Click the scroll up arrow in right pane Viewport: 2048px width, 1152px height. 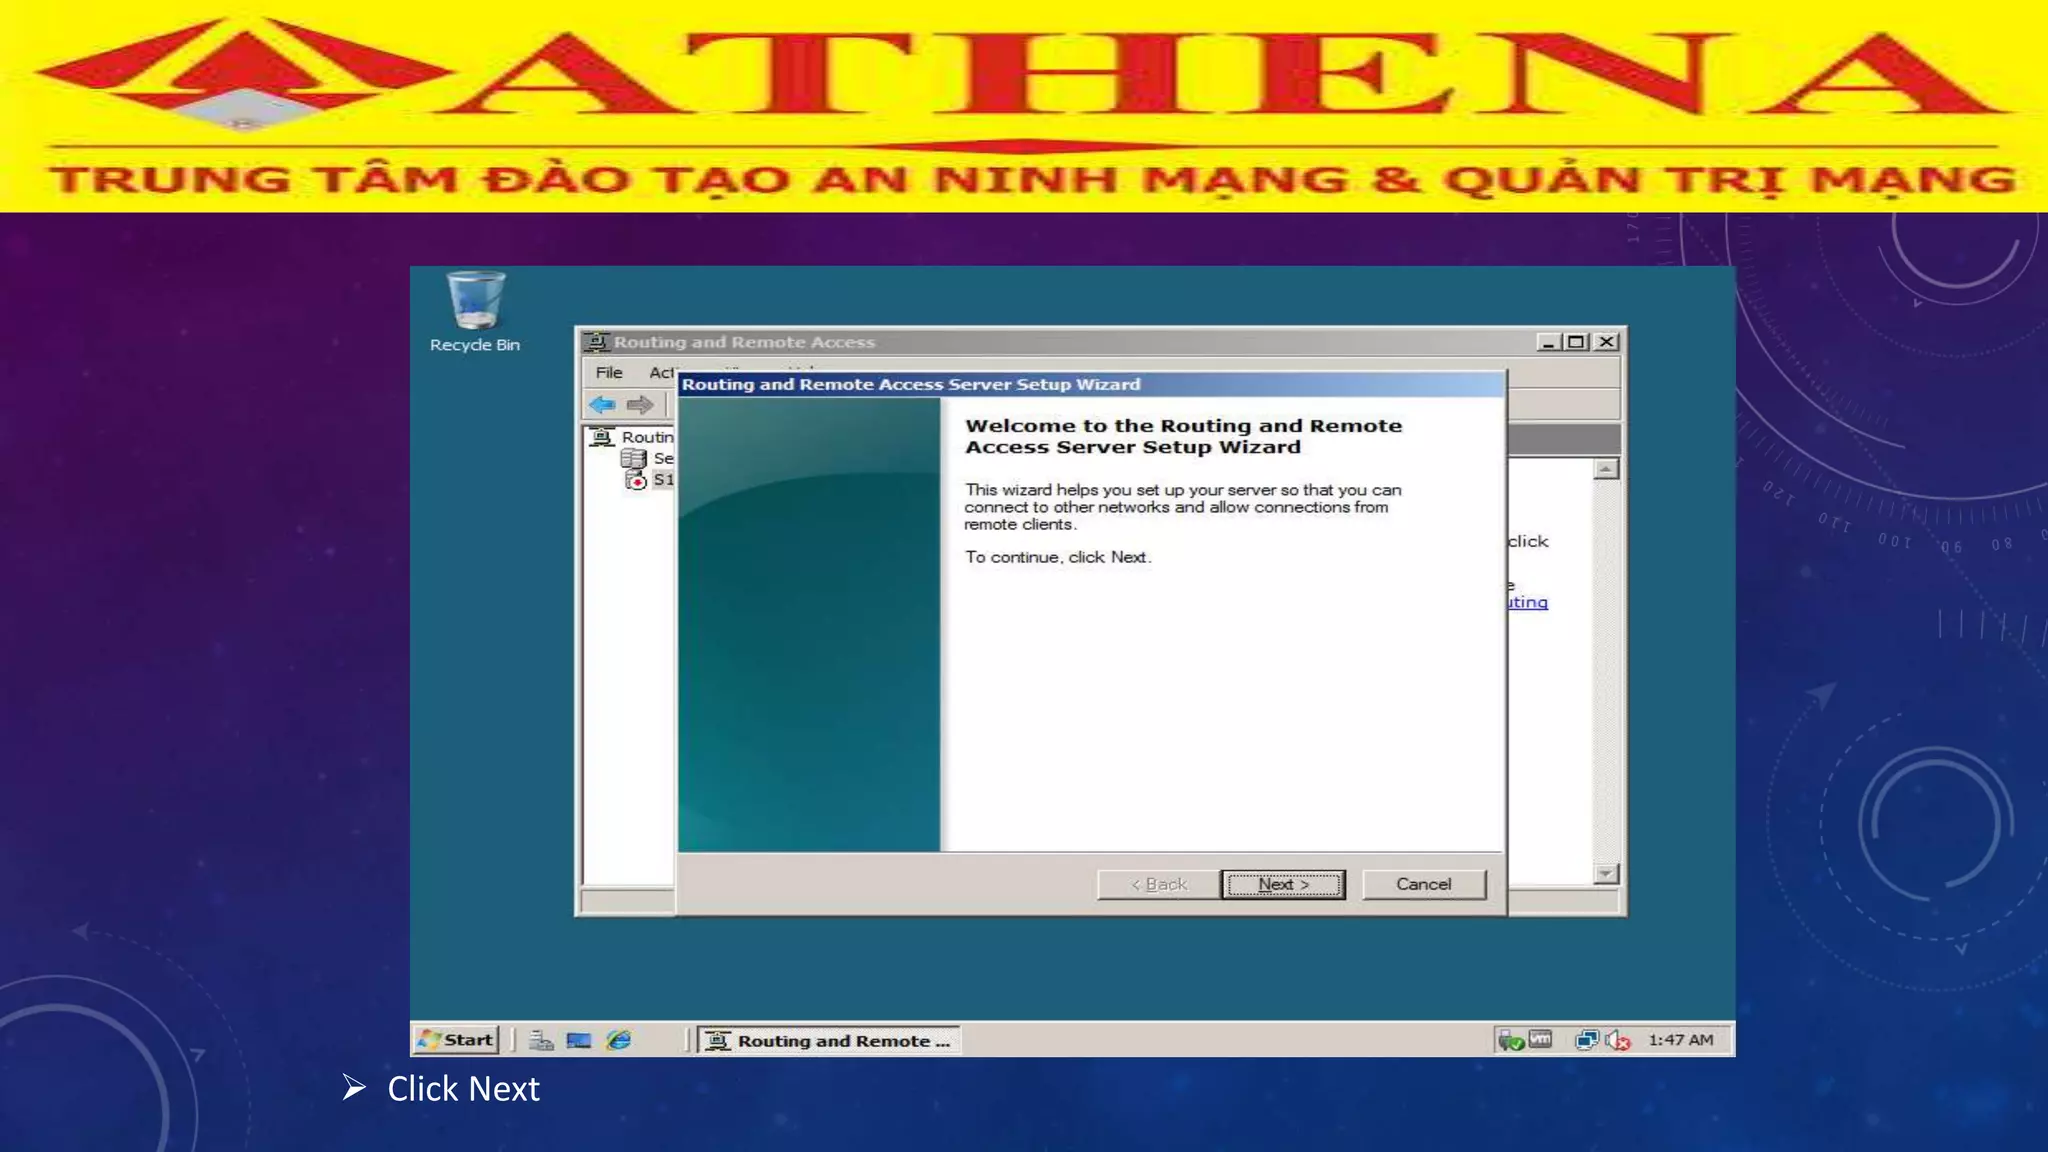pos(1606,469)
